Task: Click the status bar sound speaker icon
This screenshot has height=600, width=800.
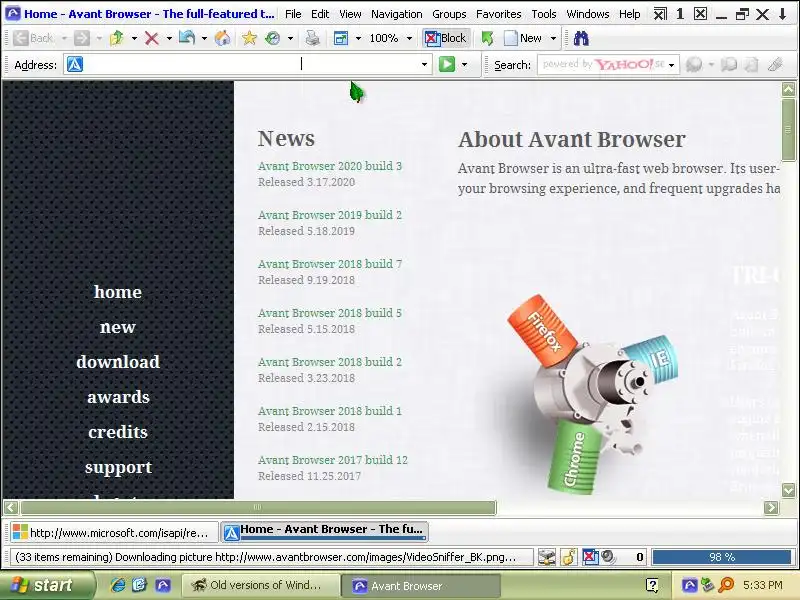Action: pyautogui.click(x=608, y=557)
